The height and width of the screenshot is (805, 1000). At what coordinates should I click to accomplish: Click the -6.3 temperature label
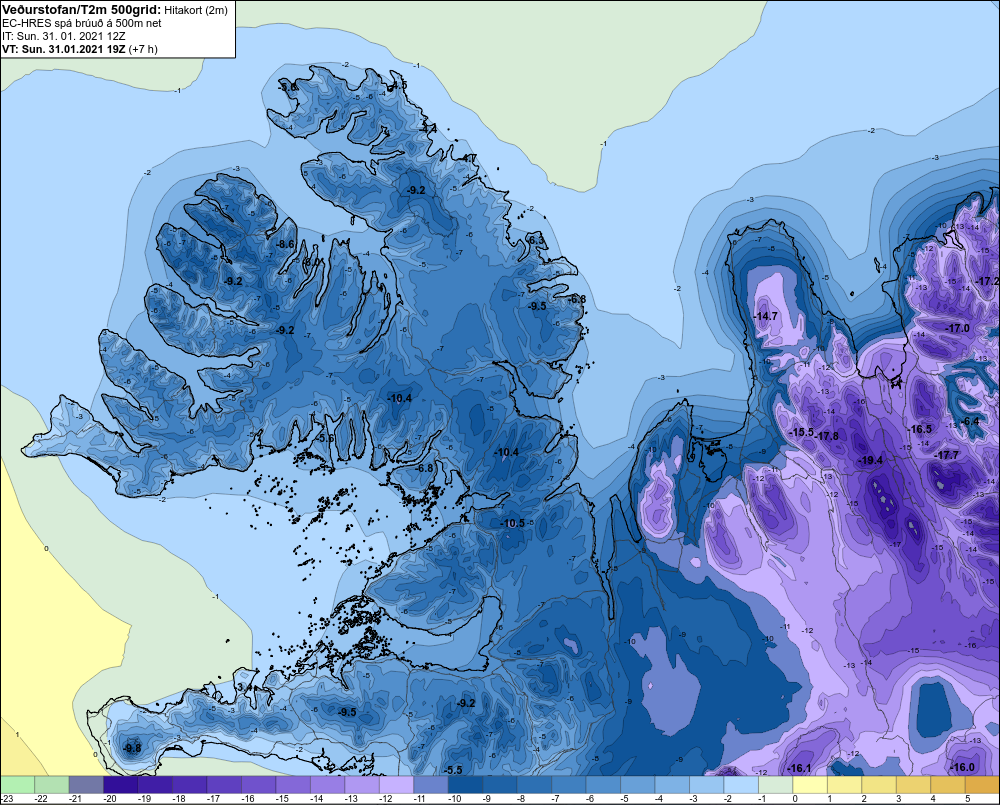pos(537,240)
